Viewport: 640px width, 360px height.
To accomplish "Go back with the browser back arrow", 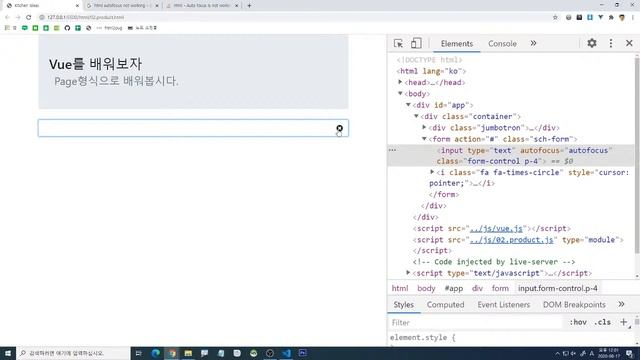I will [7, 17].
